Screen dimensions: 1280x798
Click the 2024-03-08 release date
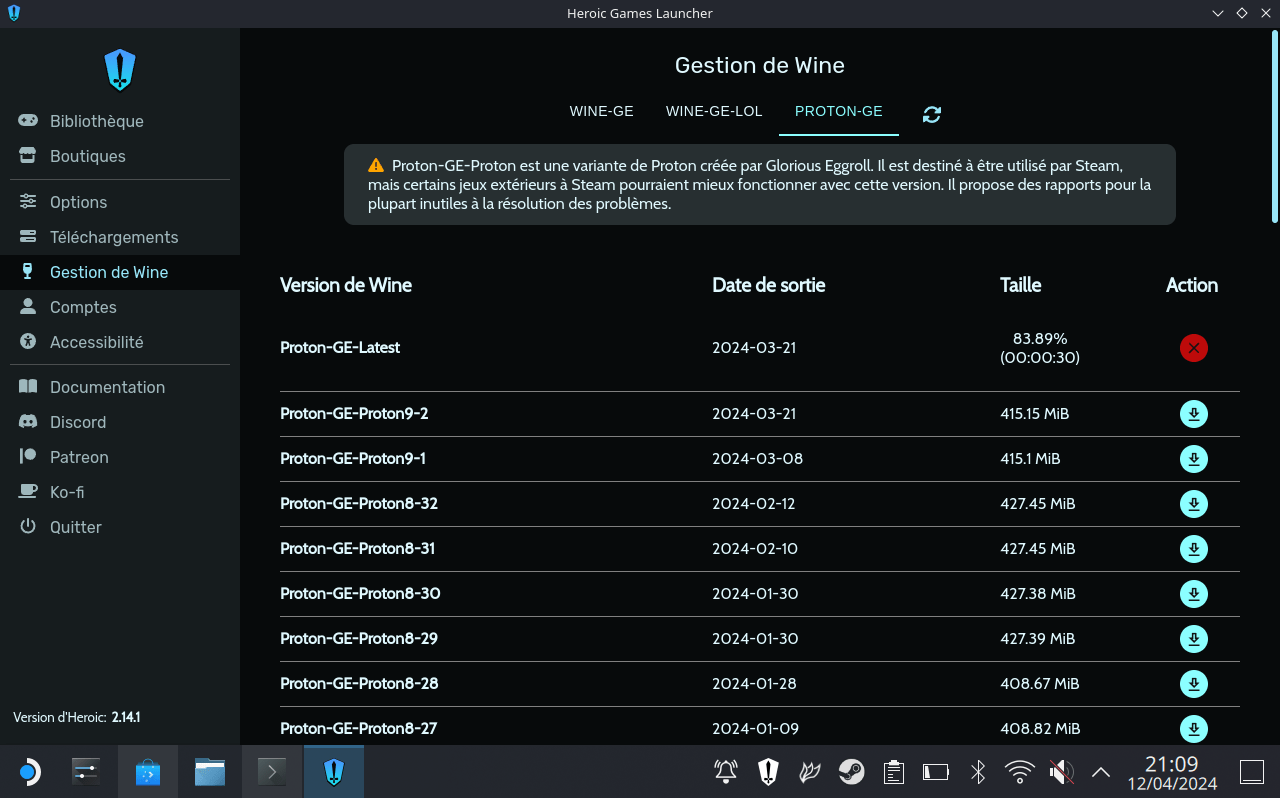coord(757,459)
